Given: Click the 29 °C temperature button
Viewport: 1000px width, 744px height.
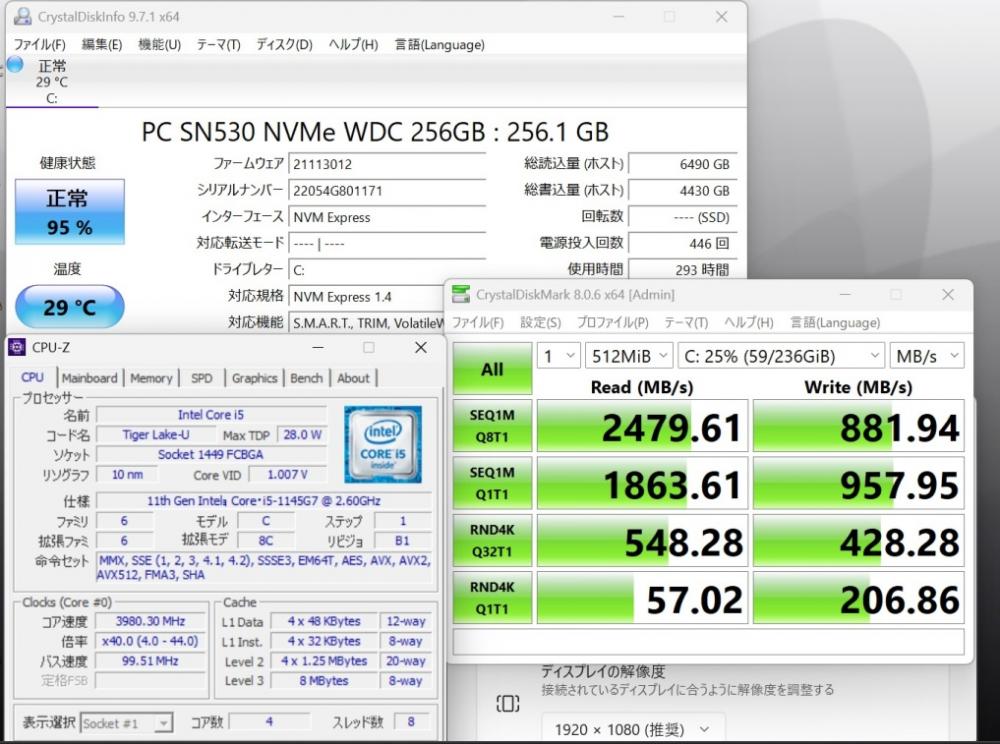Looking at the screenshot, I should [70, 307].
